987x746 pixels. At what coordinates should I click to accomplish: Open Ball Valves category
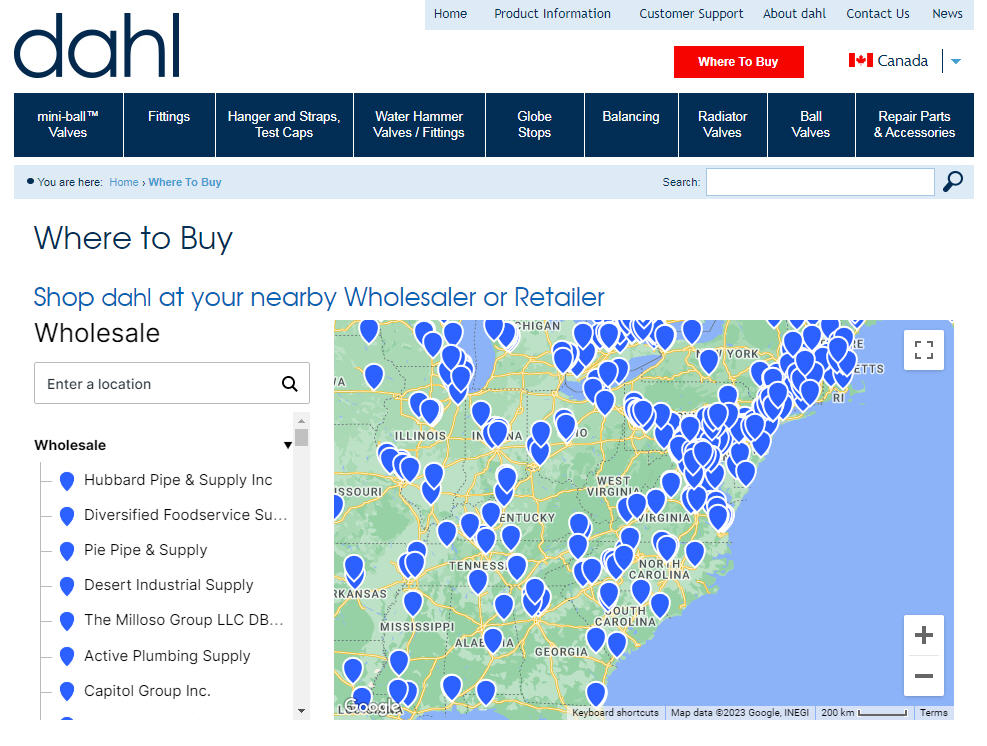[x=811, y=125]
